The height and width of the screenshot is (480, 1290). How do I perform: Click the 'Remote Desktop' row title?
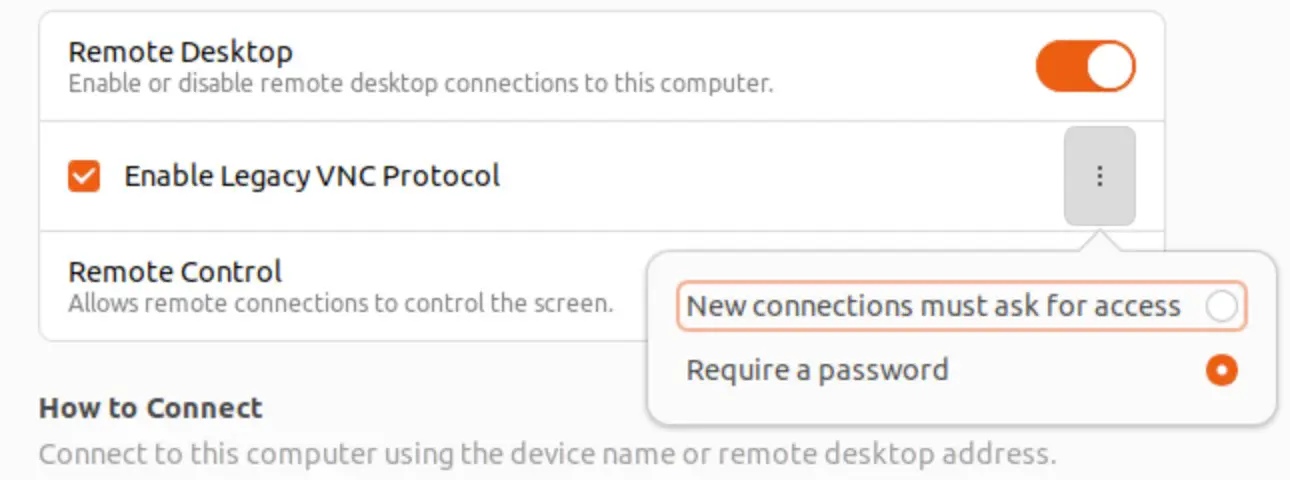point(180,52)
